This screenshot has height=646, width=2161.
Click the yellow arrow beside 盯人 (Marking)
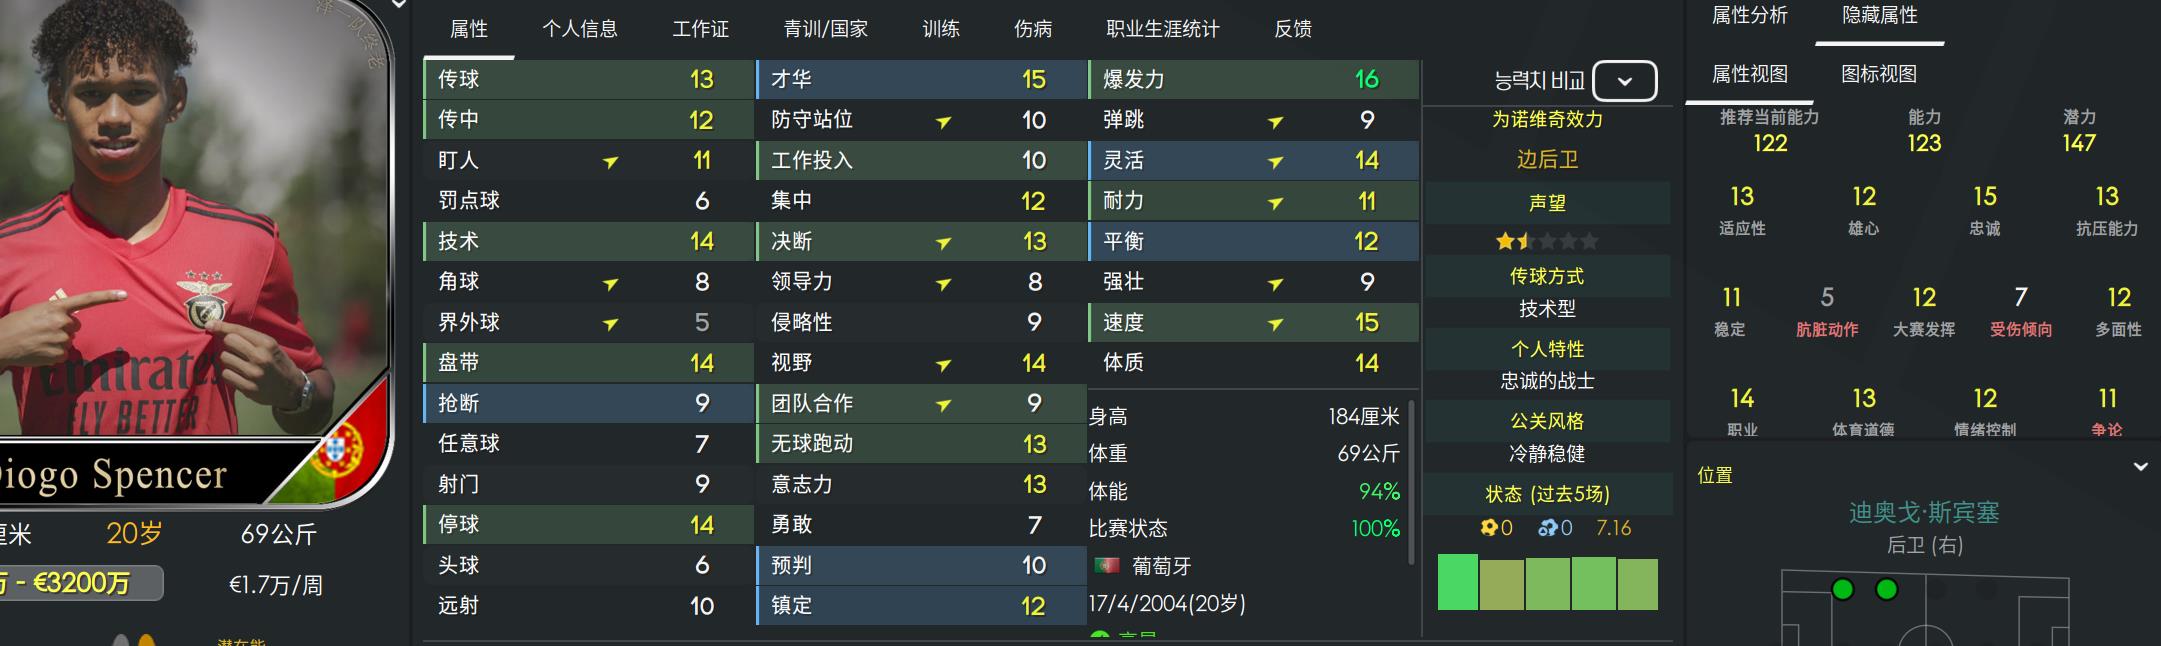click(x=611, y=162)
